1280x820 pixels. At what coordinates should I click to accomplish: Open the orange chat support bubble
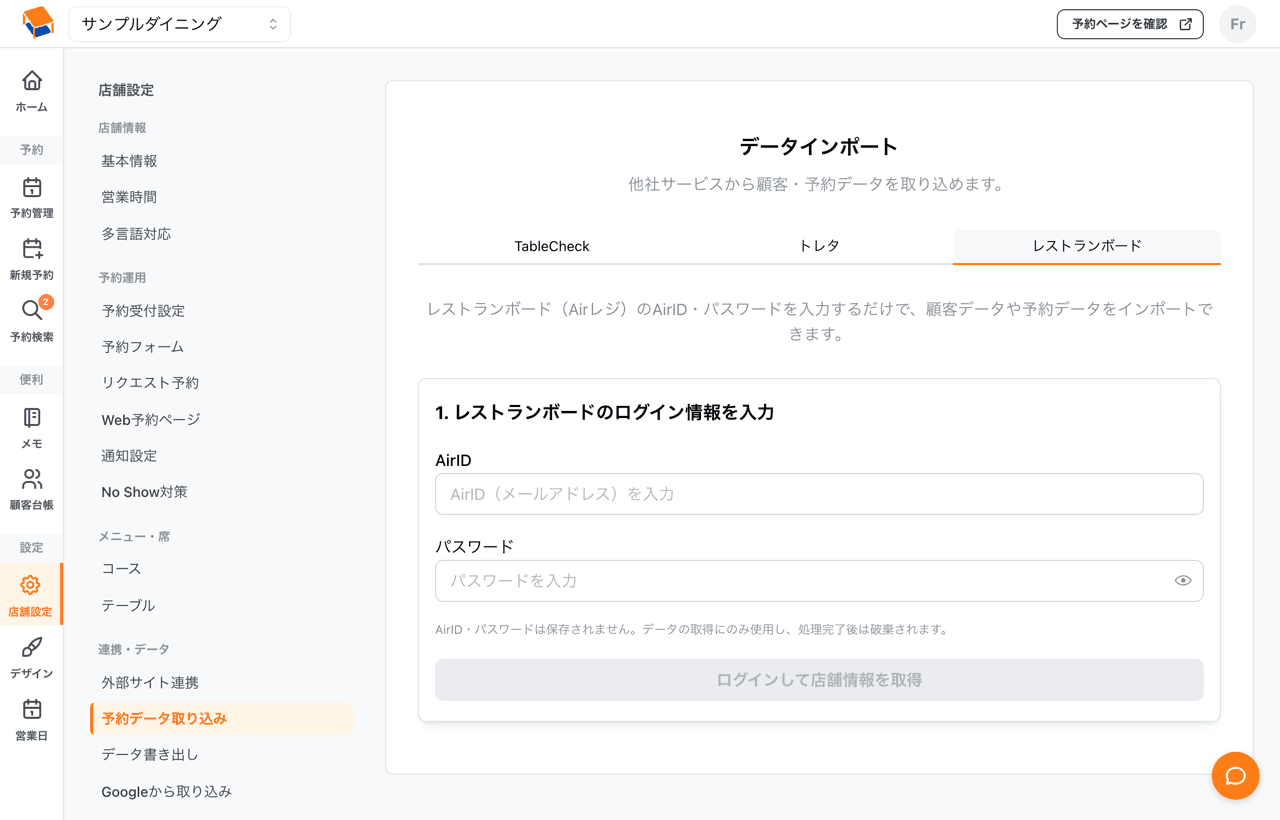coord(1236,776)
